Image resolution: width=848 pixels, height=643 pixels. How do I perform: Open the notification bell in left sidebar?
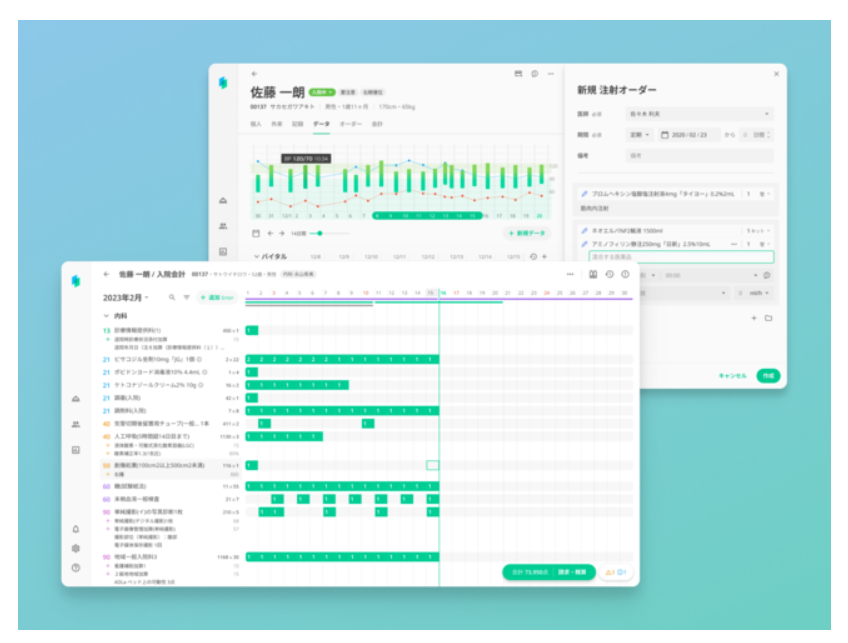pyautogui.click(x=76, y=529)
